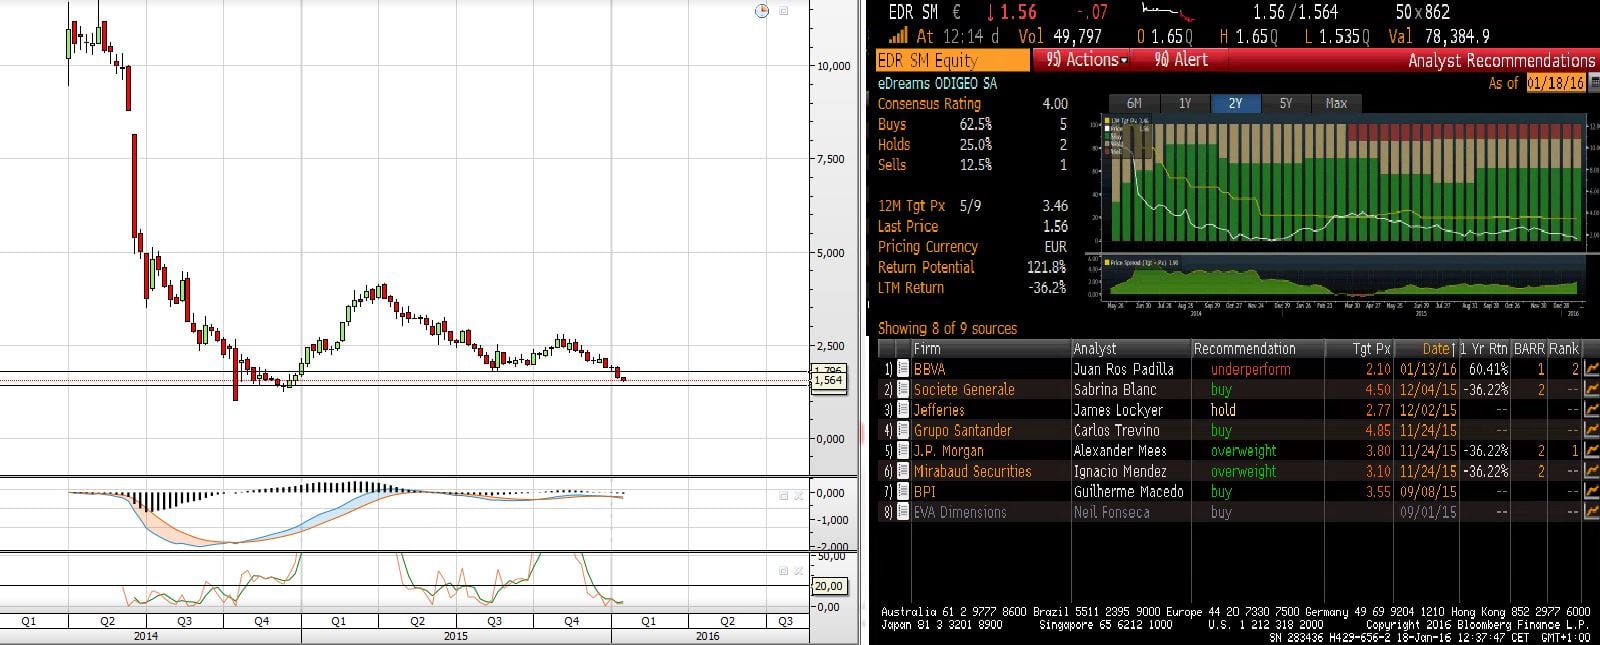Open the Jefferies report document icon
Screen dimensions: 1600x645
coord(903,410)
